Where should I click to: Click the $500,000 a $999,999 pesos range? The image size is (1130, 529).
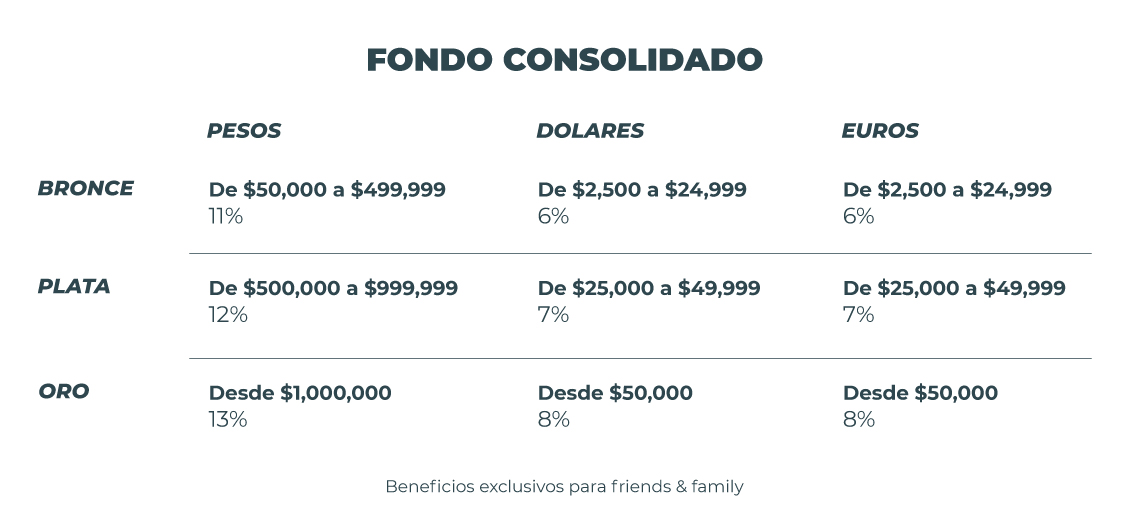click(333, 289)
